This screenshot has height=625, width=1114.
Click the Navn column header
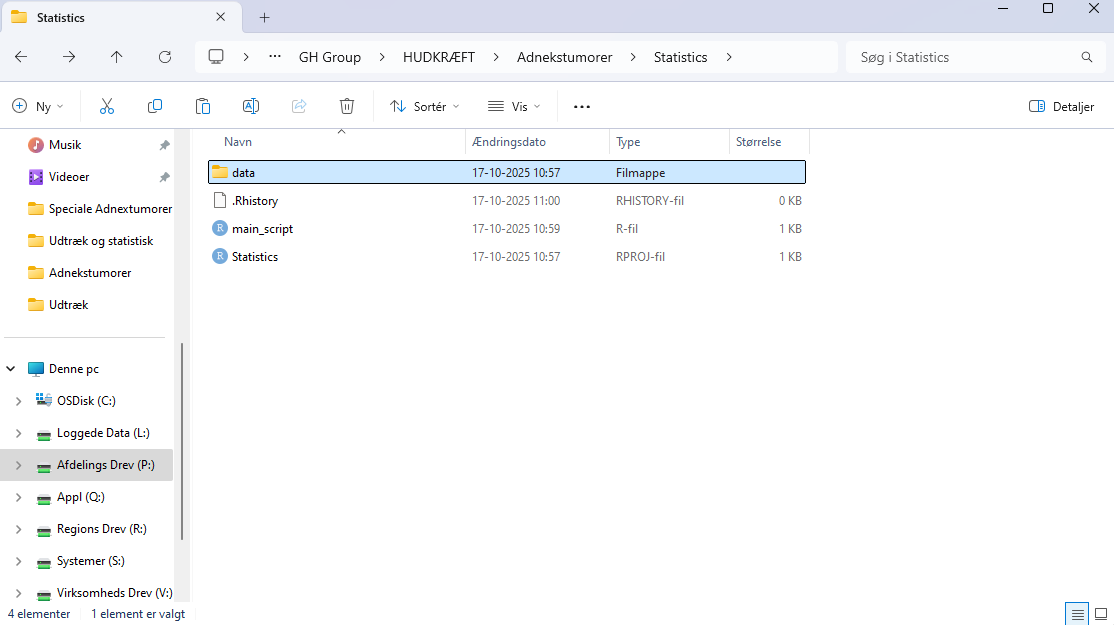pyautogui.click(x=238, y=142)
